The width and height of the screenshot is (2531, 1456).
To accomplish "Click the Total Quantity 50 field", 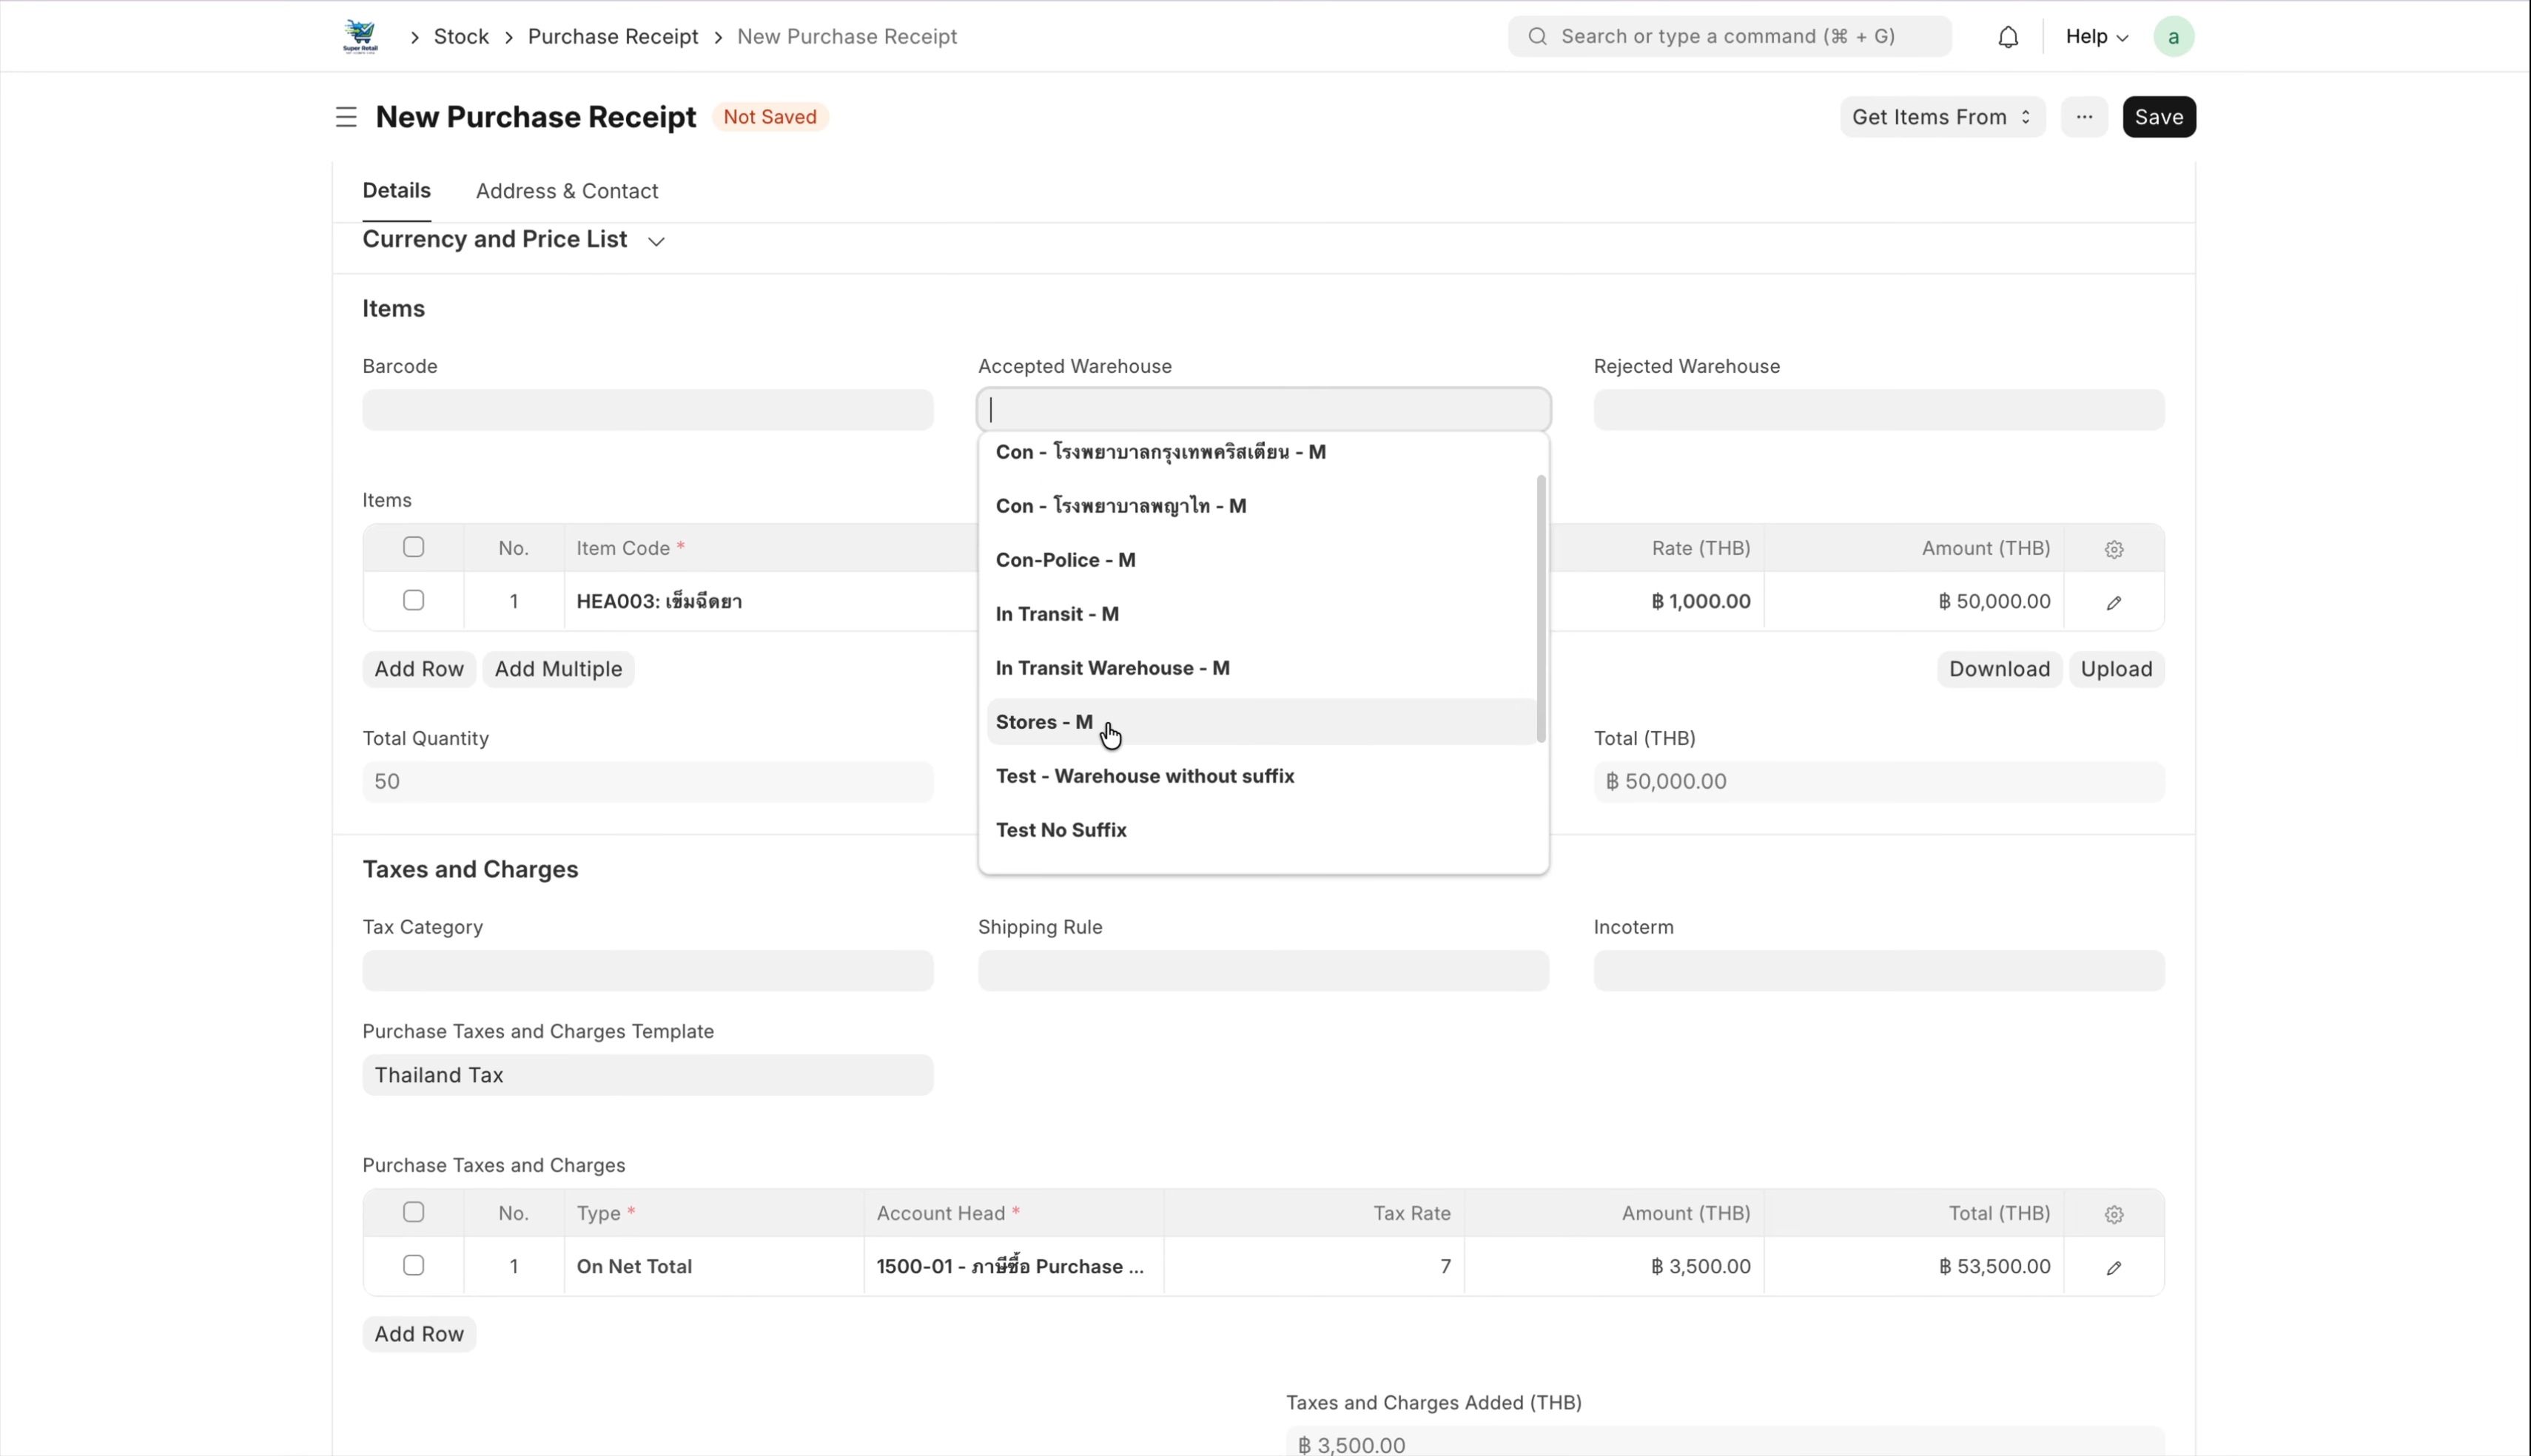I will pyautogui.click(x=648, y=782).
